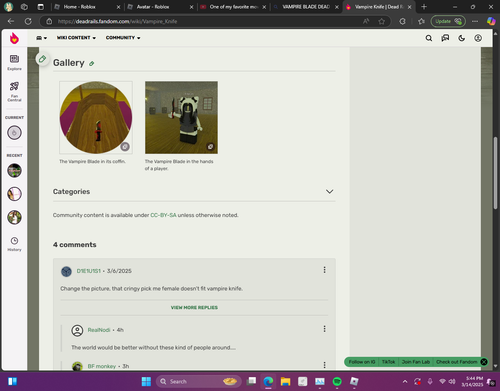
Task: Open the WIKI CONTENT dropdown menu
Action: 76,38
